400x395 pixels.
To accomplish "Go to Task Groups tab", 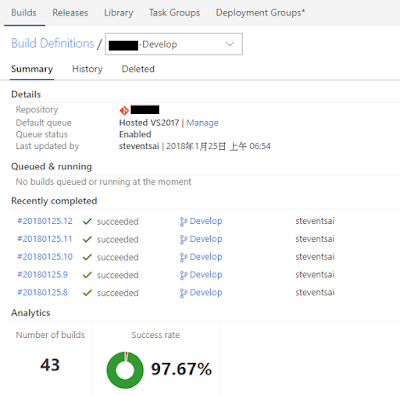I will click(174, 13).
